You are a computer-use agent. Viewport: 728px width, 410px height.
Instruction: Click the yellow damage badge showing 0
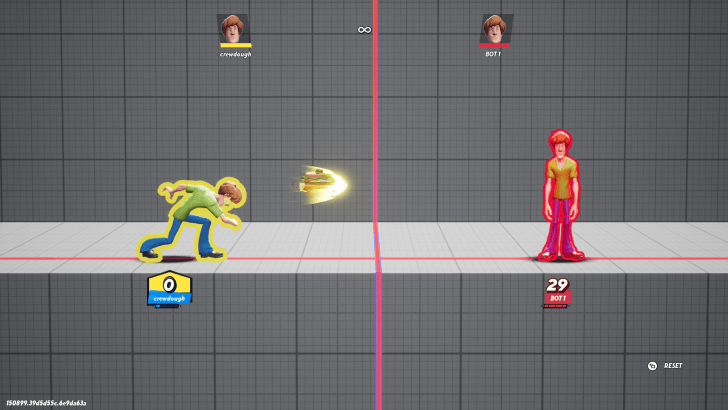click(169, 283)
